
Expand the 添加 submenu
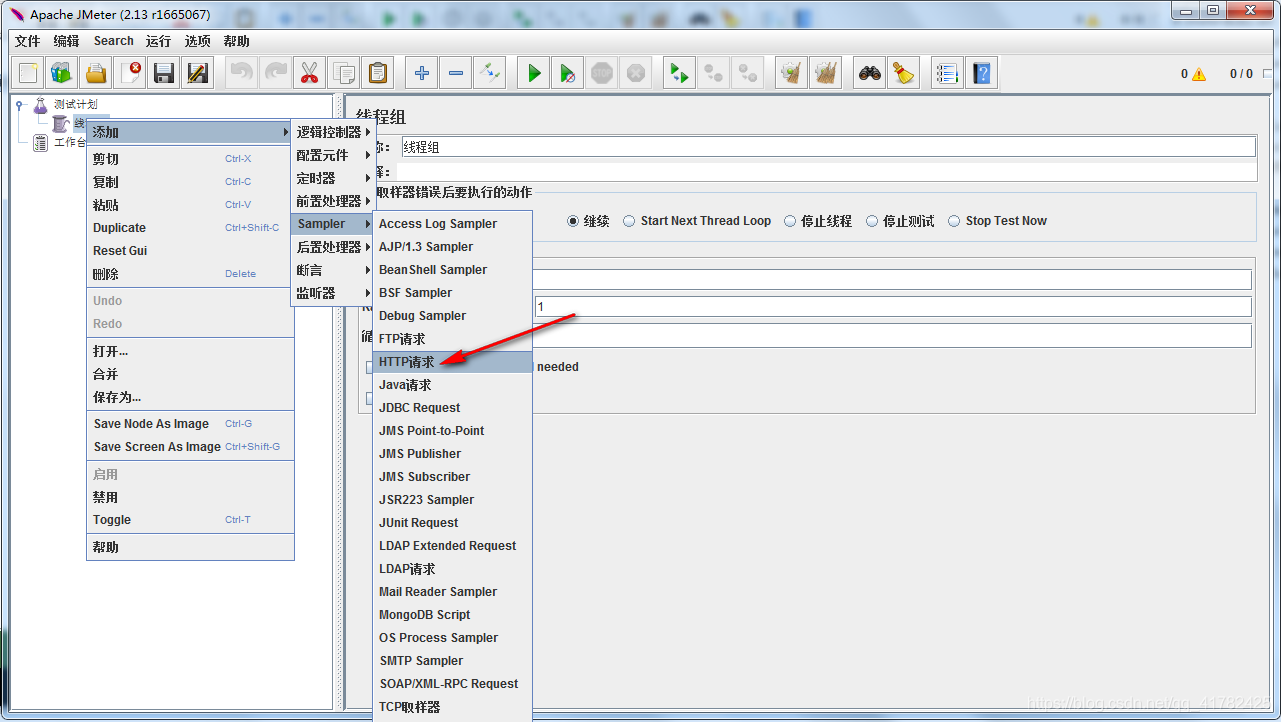[x=190, y=132]
